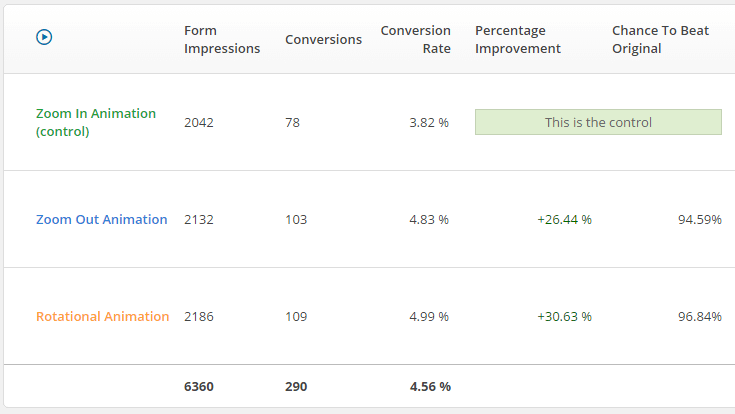Click the 2042 impressions cell
The image size is (735, 414).
[198, 122]
